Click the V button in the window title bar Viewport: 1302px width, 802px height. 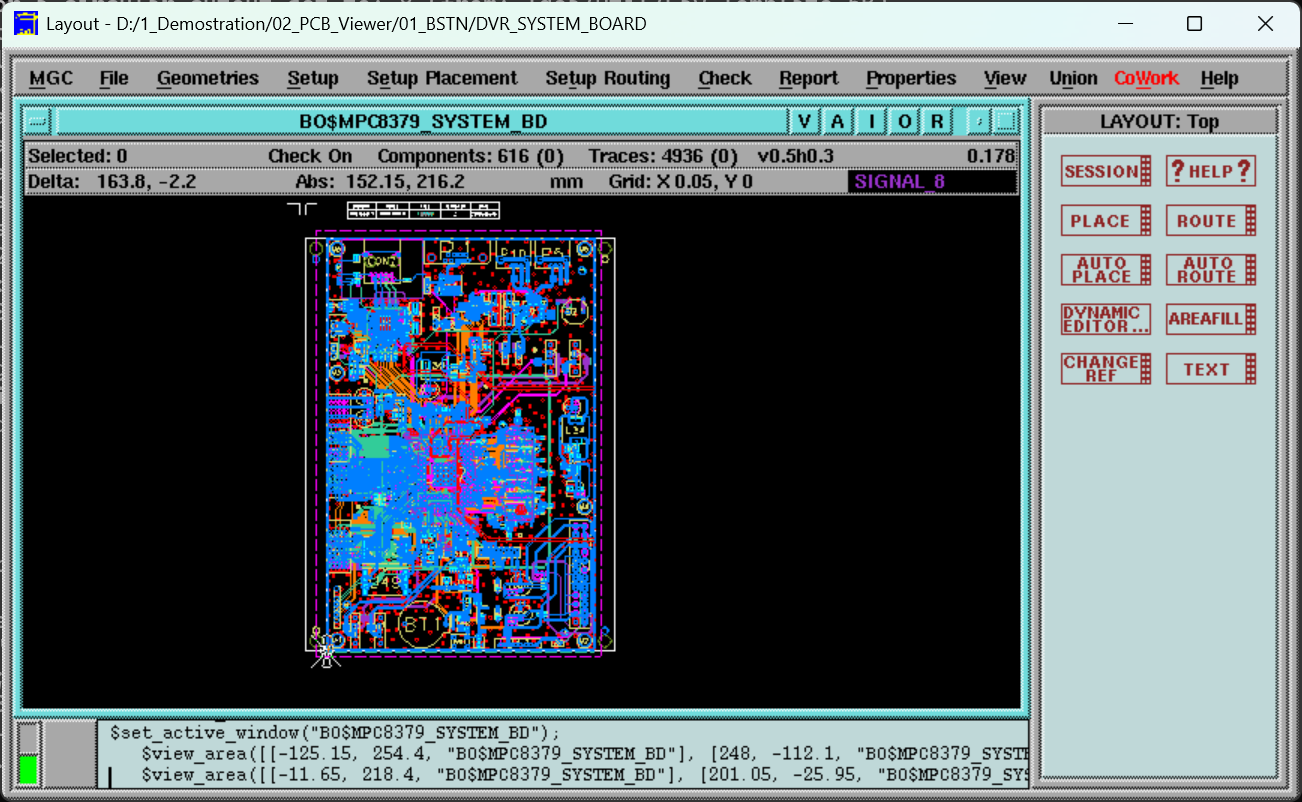(804, 122)
